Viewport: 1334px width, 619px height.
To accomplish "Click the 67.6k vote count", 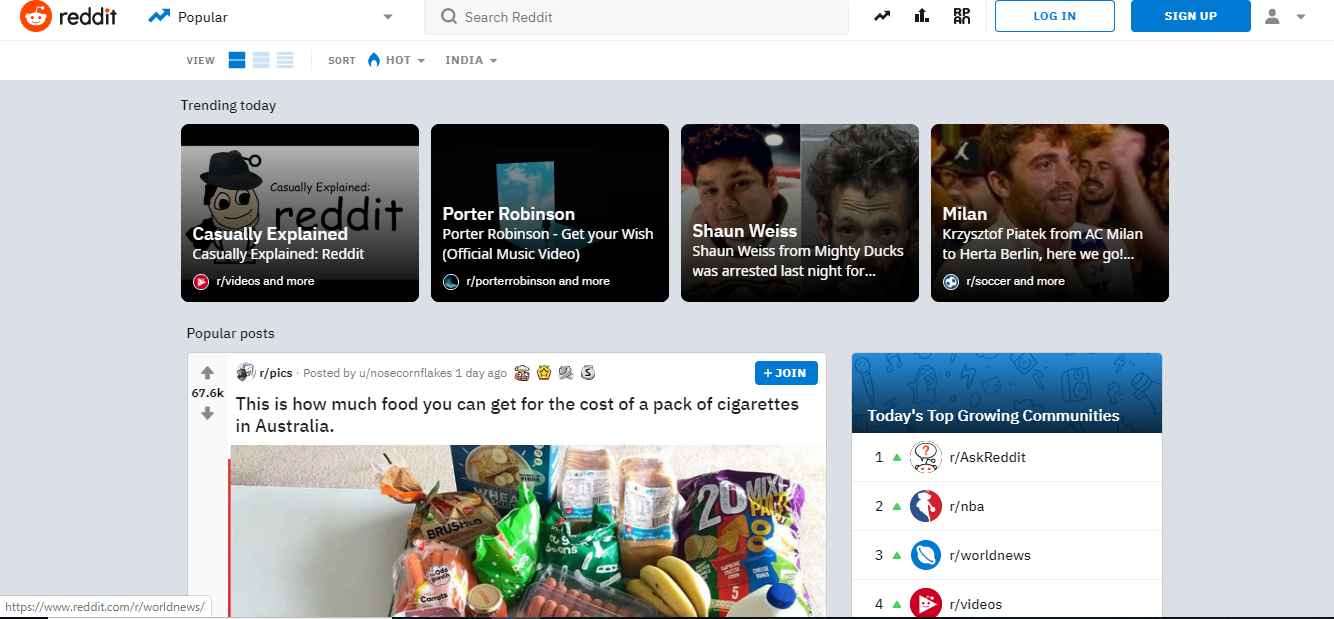I will click(x=207, y=393).
